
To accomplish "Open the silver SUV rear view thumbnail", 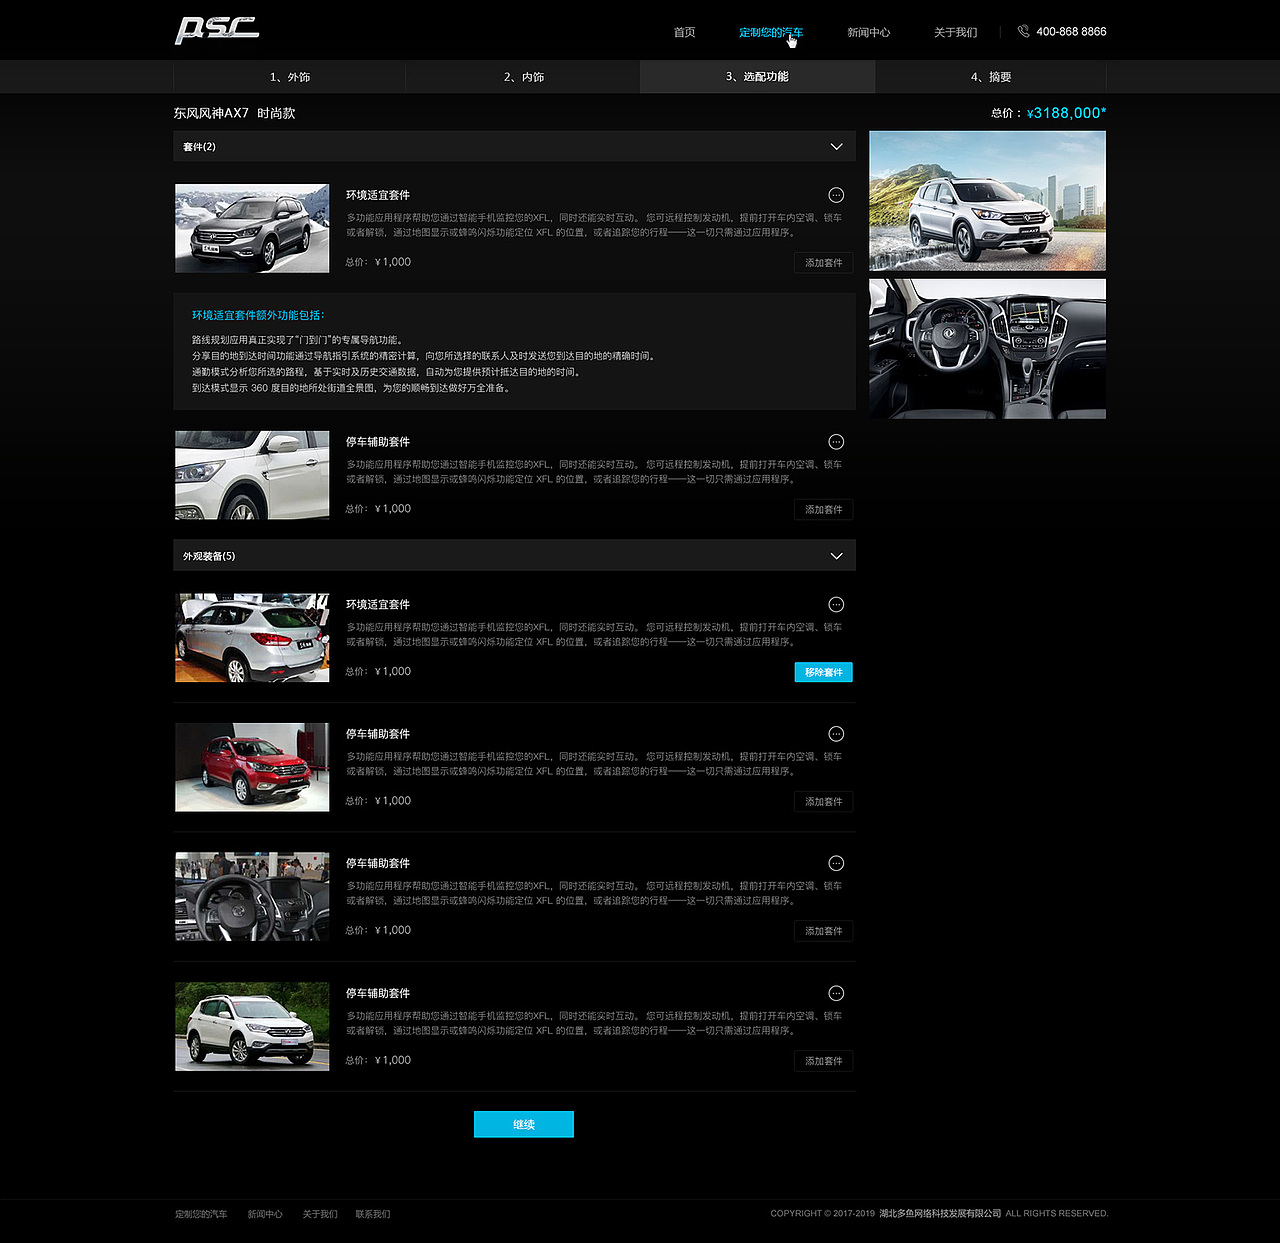I will [252, 638].
